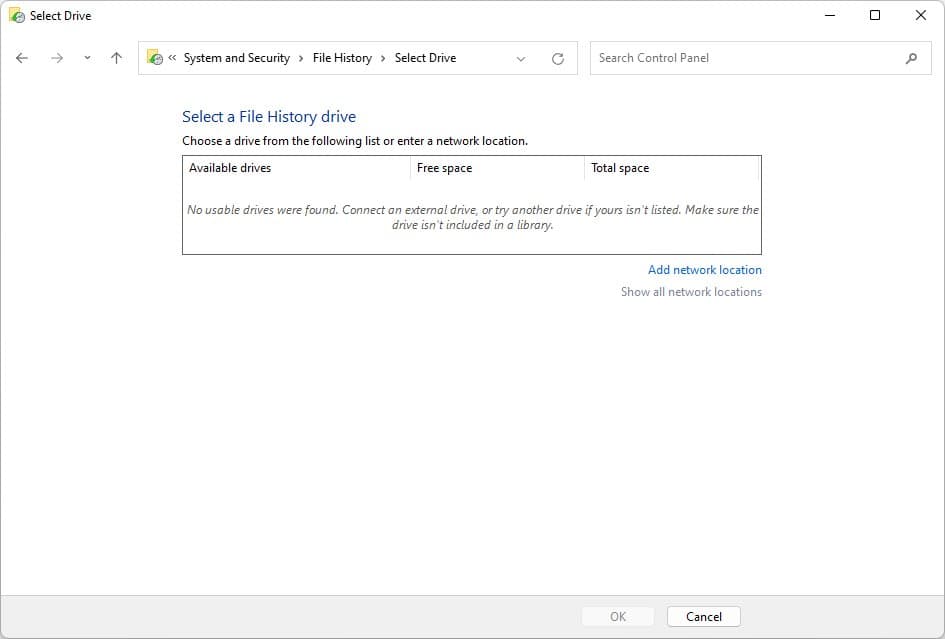Refresh the Select Drive page
Screen dimensions: 945x639
pyautogui.click(x=558, y=58)
